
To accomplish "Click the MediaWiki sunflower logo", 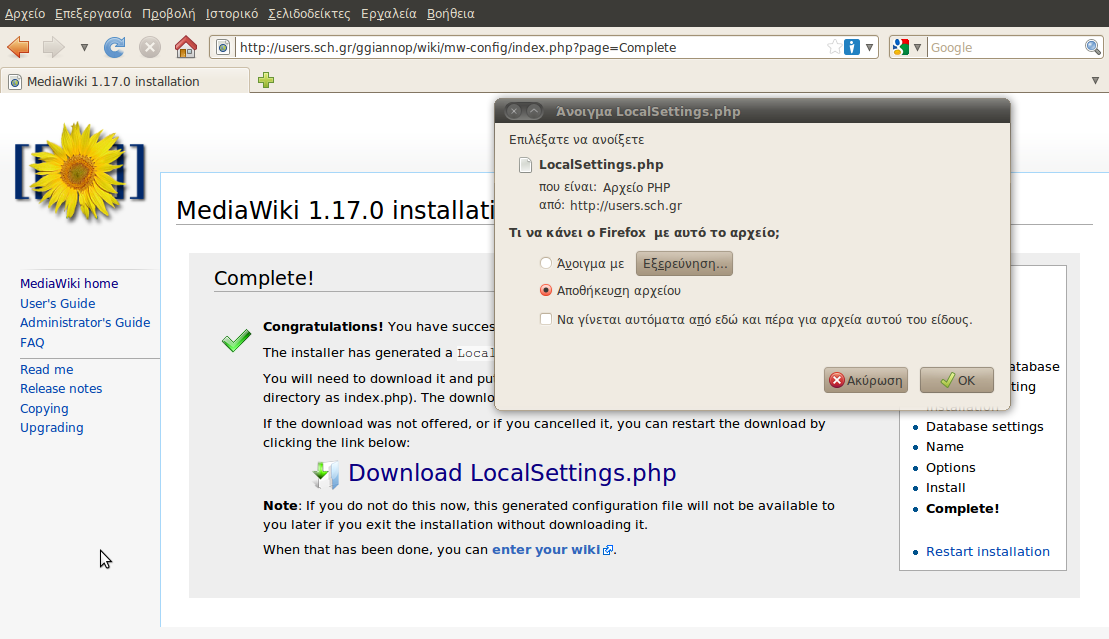I will coord(80,172).
